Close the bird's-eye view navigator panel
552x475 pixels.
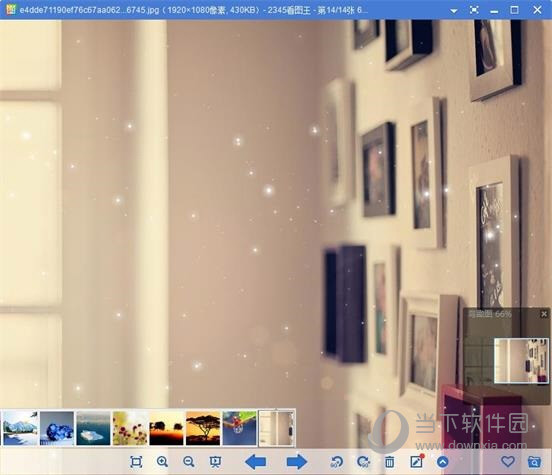pos(544,313)
